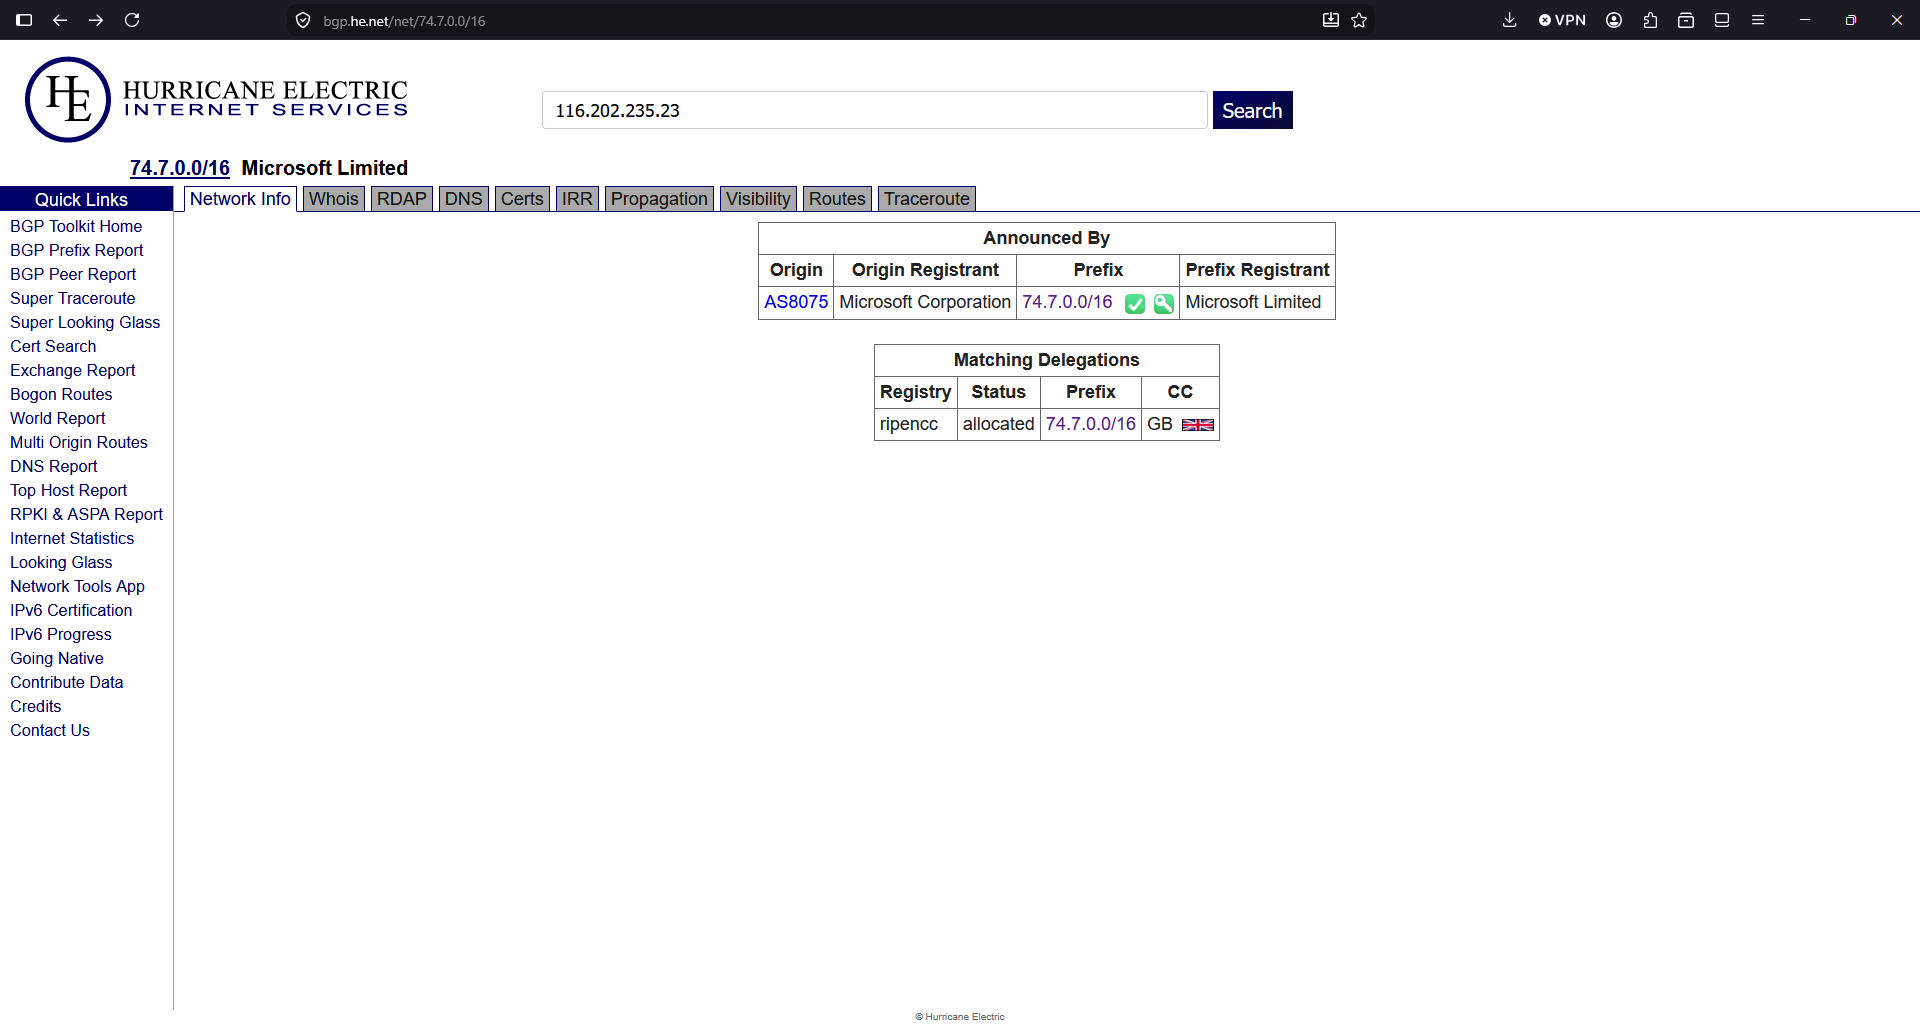The width and height of the screenshot is (1920, 1032).
Task: Open BGP Peer Report link
Action: pyautogui.click(x=73, y=274)
